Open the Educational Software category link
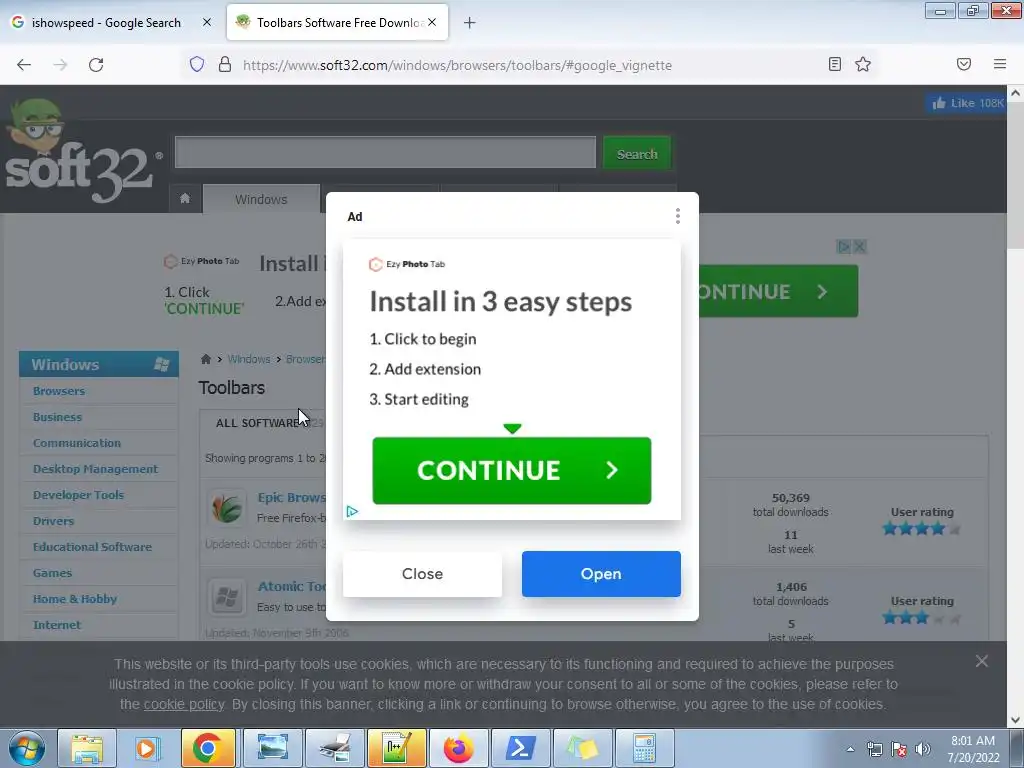Image resolution: width=1024 pixels, height=768 pixels. click(x=92, y=547)
